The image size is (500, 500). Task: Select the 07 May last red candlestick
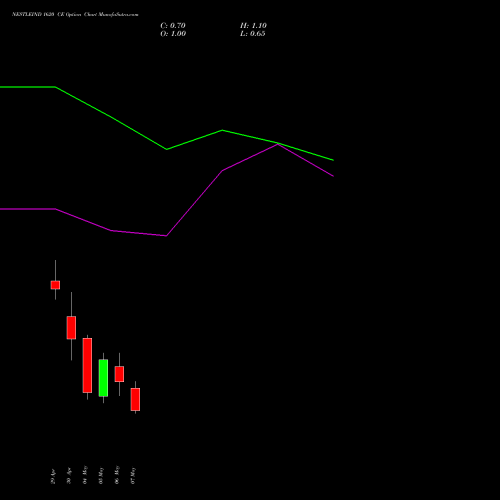click(x=135, y=399)
